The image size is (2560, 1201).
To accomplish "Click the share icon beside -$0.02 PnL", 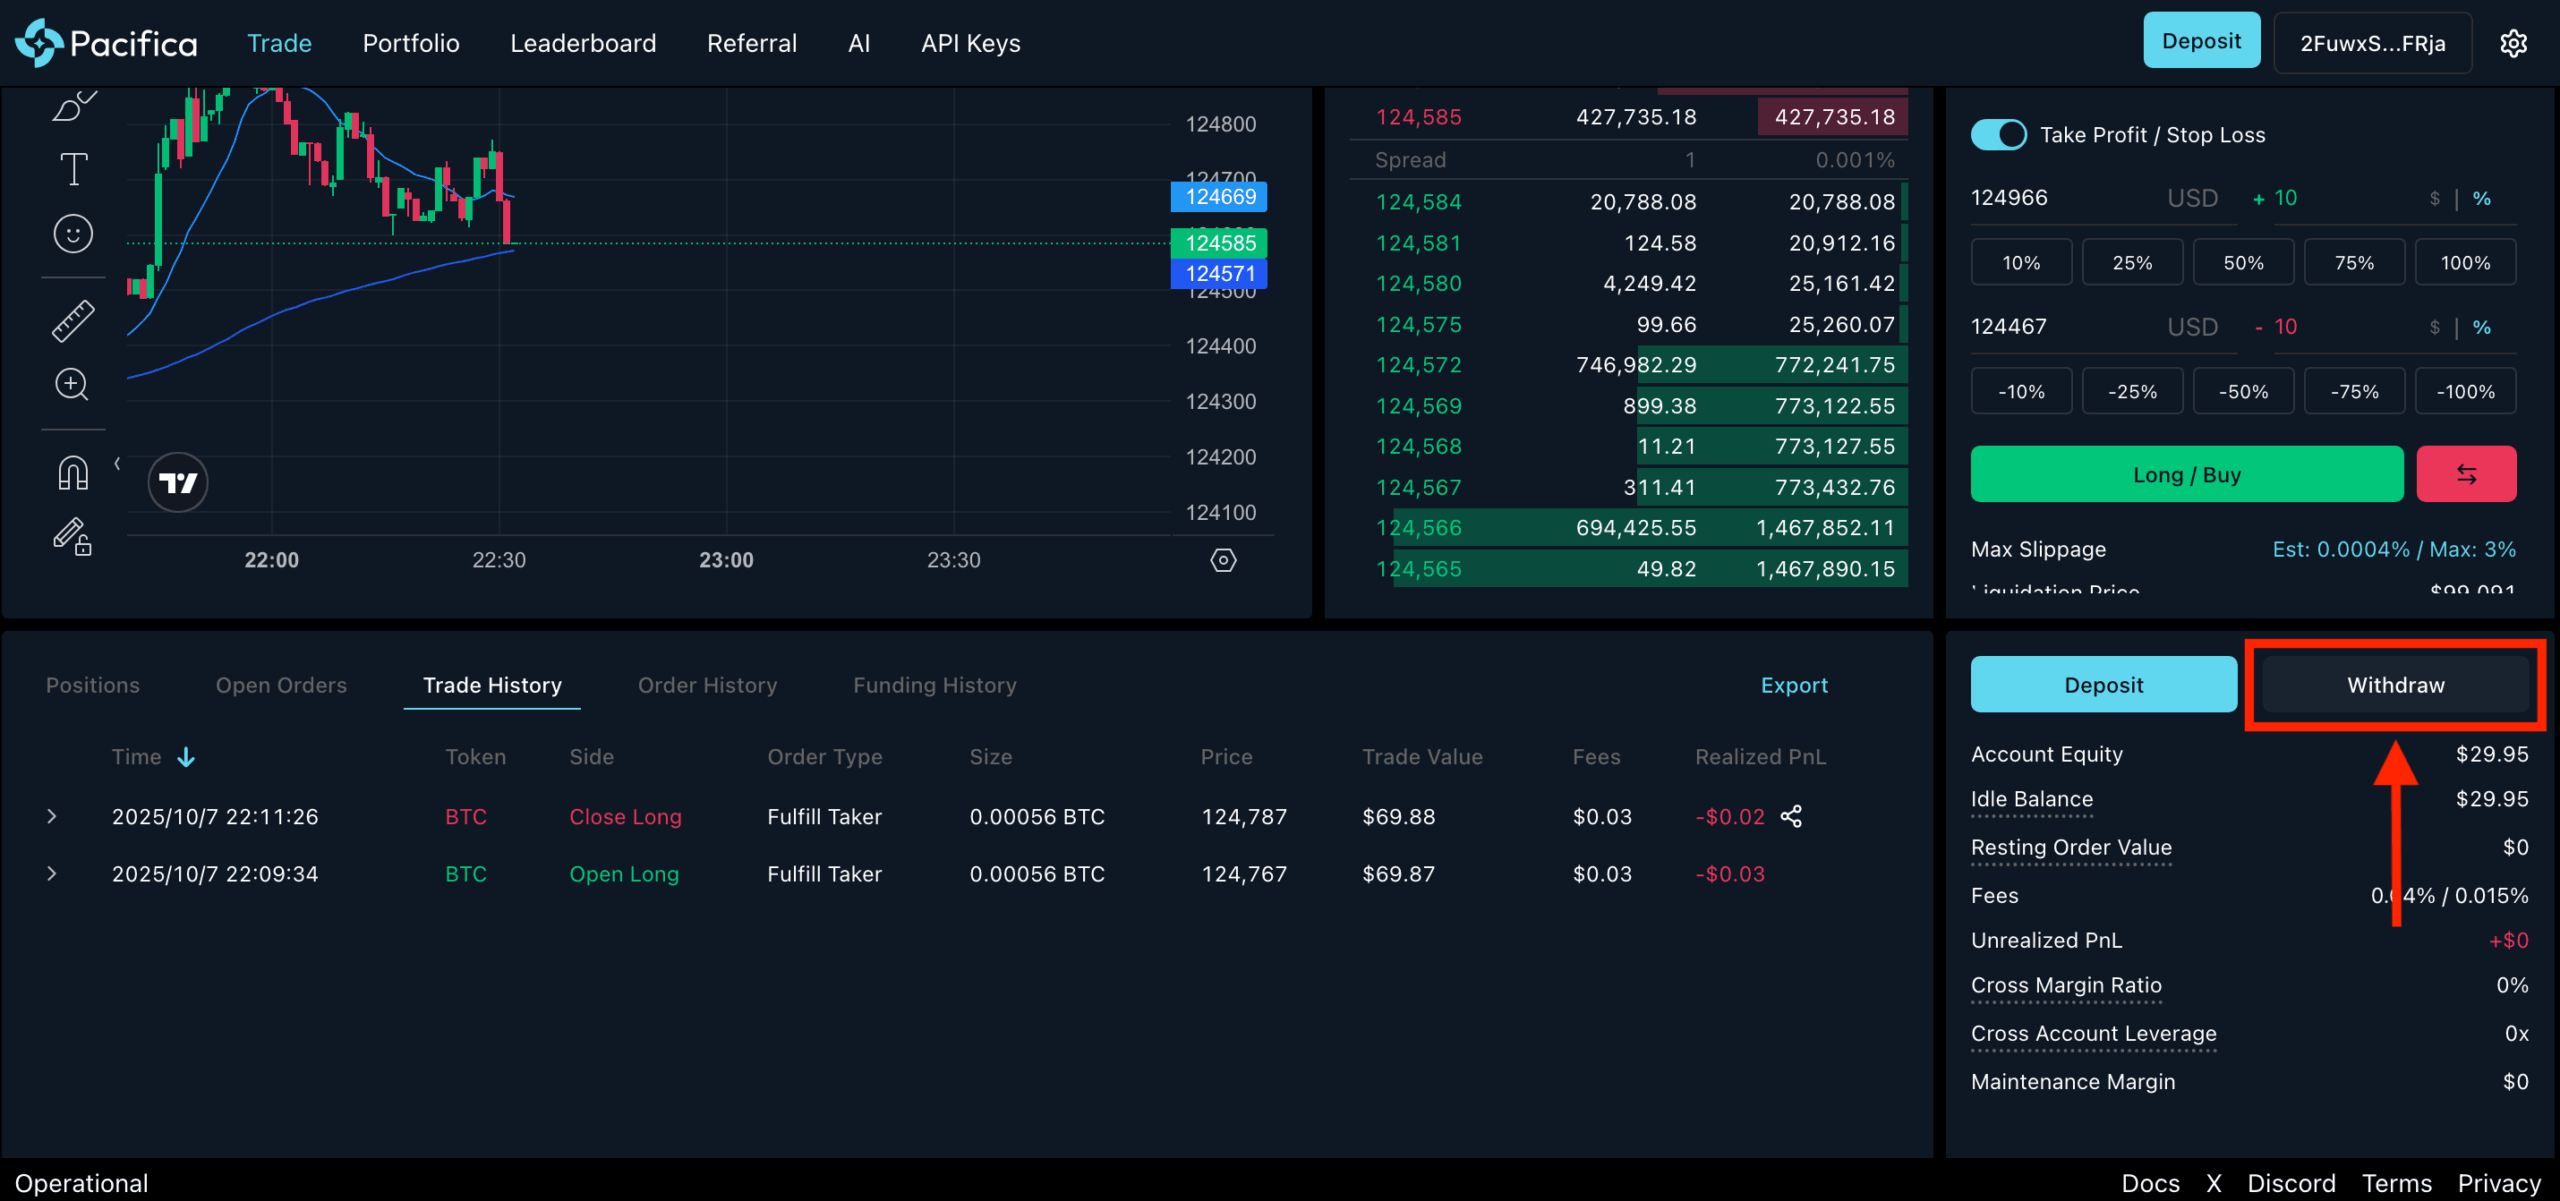I will pos(1791,817).
